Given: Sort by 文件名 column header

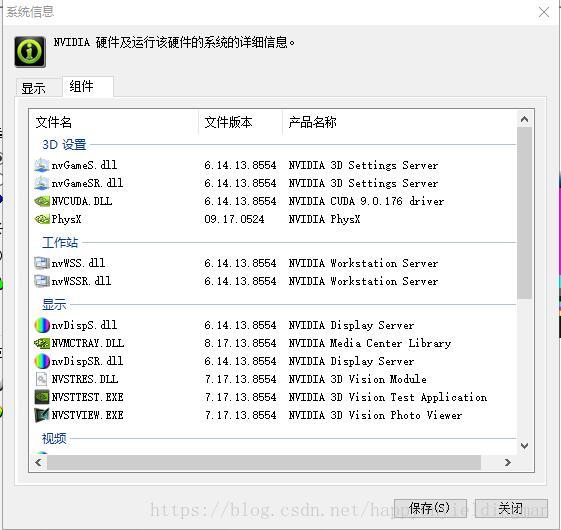Looking at the screenshot, I should pyautogui.click(x=114, y=122).
